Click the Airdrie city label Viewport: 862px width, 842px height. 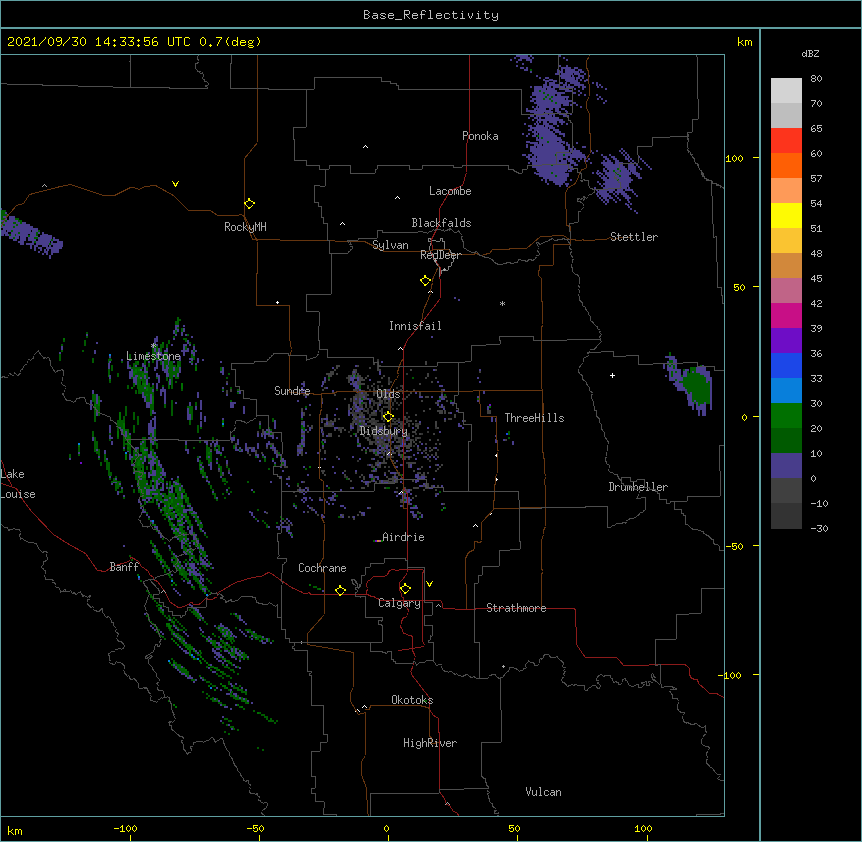404,537
